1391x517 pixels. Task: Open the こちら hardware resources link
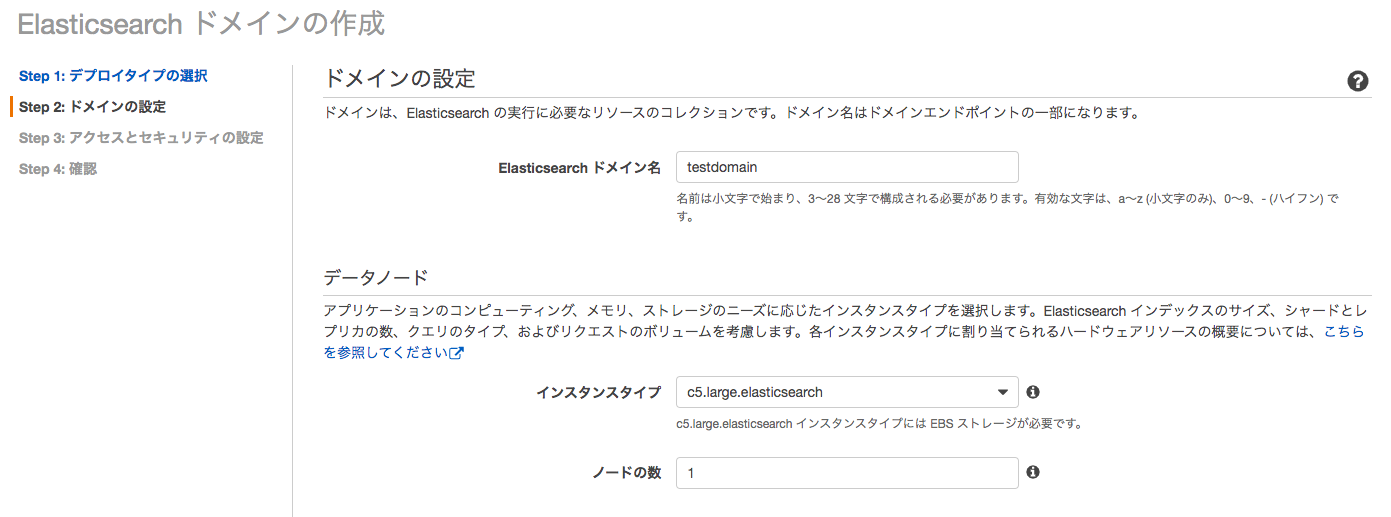(1344, 331)
